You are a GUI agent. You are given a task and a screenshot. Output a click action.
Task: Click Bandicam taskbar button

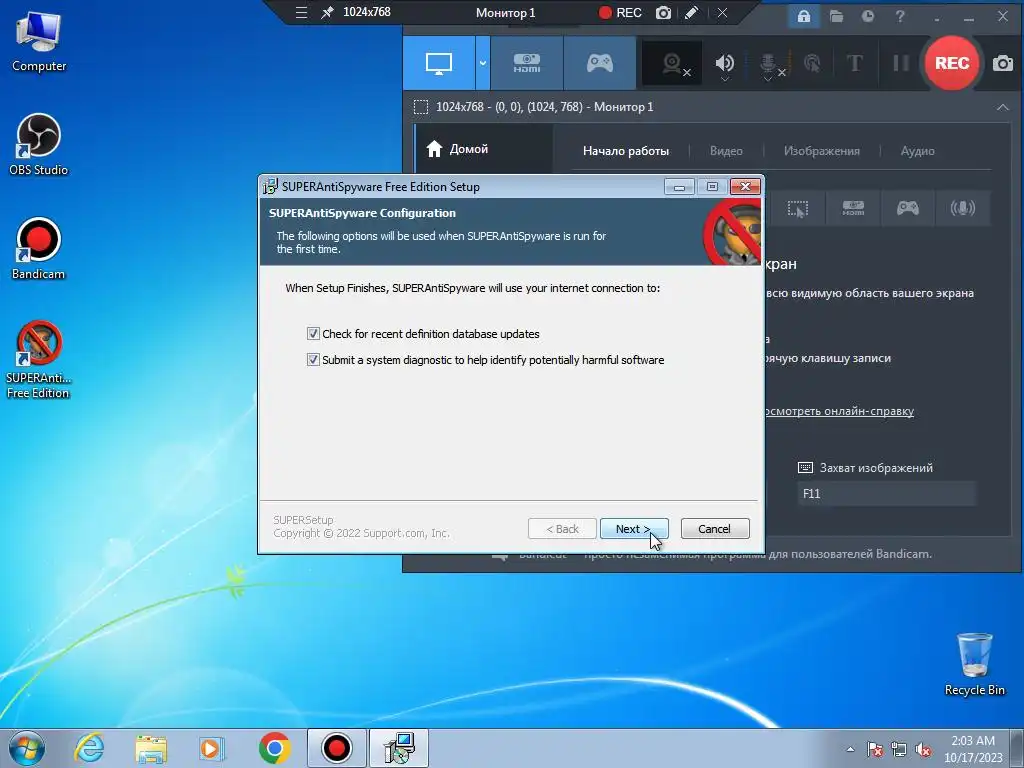[336, 748]
